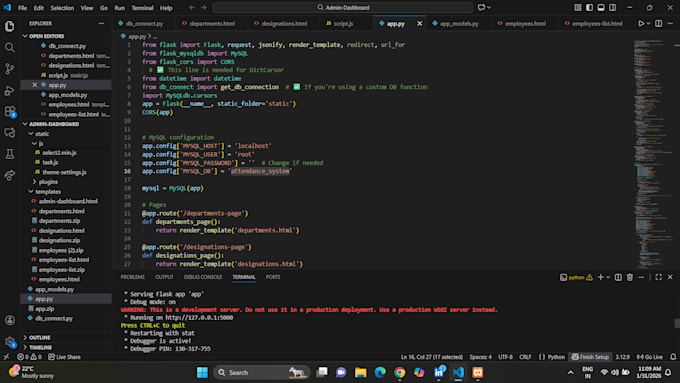Switch to the Problems panel tab

[x=133, y=277]
